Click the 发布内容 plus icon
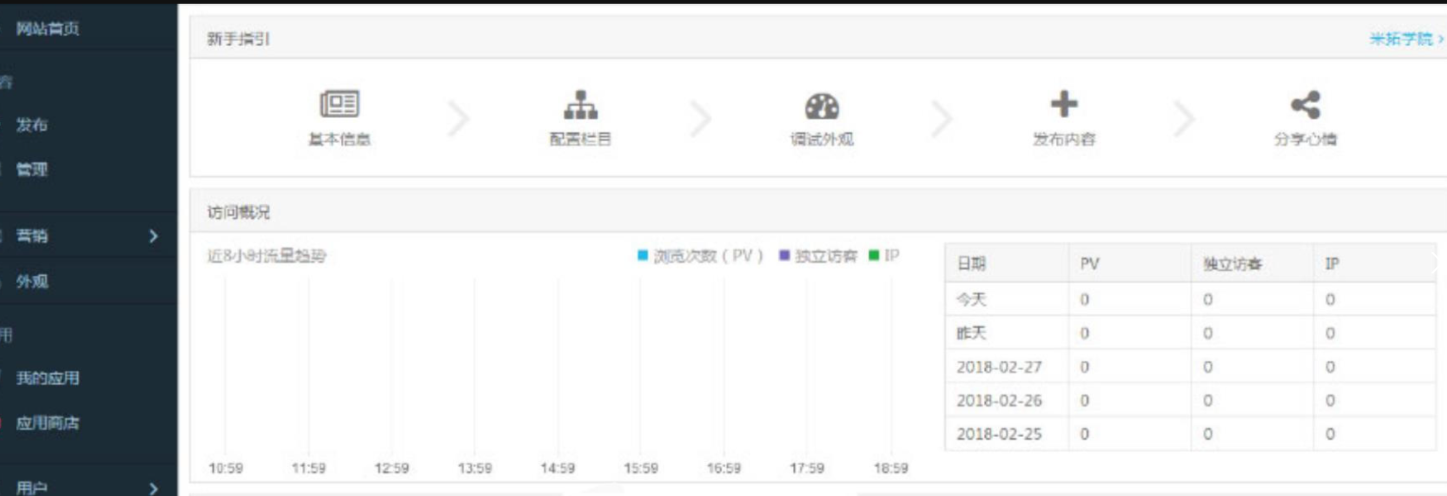This screenshot has height=496, width=1447. (x=1064, y=104)
